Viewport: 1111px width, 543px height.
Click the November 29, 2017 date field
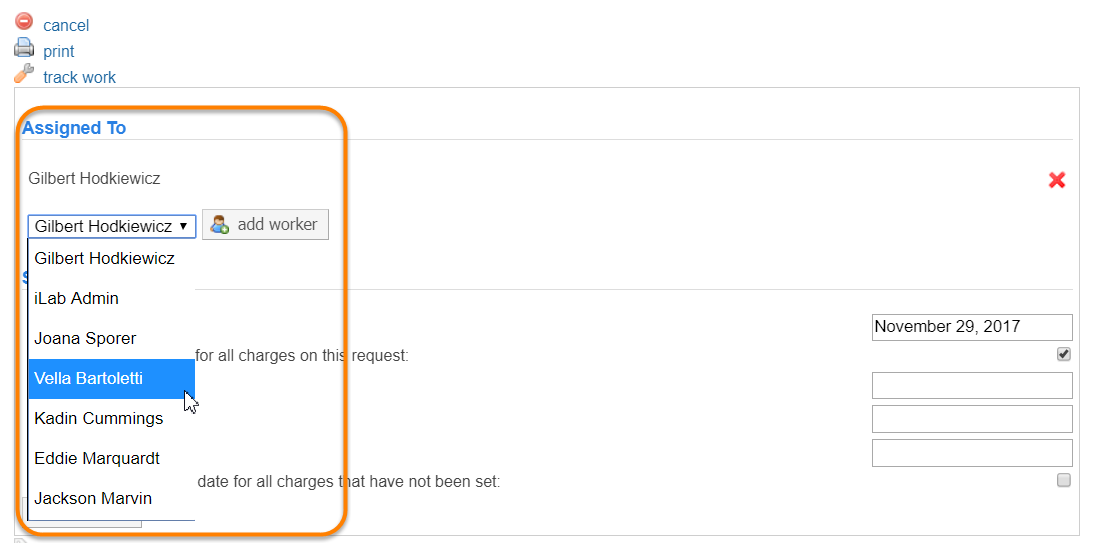tap(971, 327)
